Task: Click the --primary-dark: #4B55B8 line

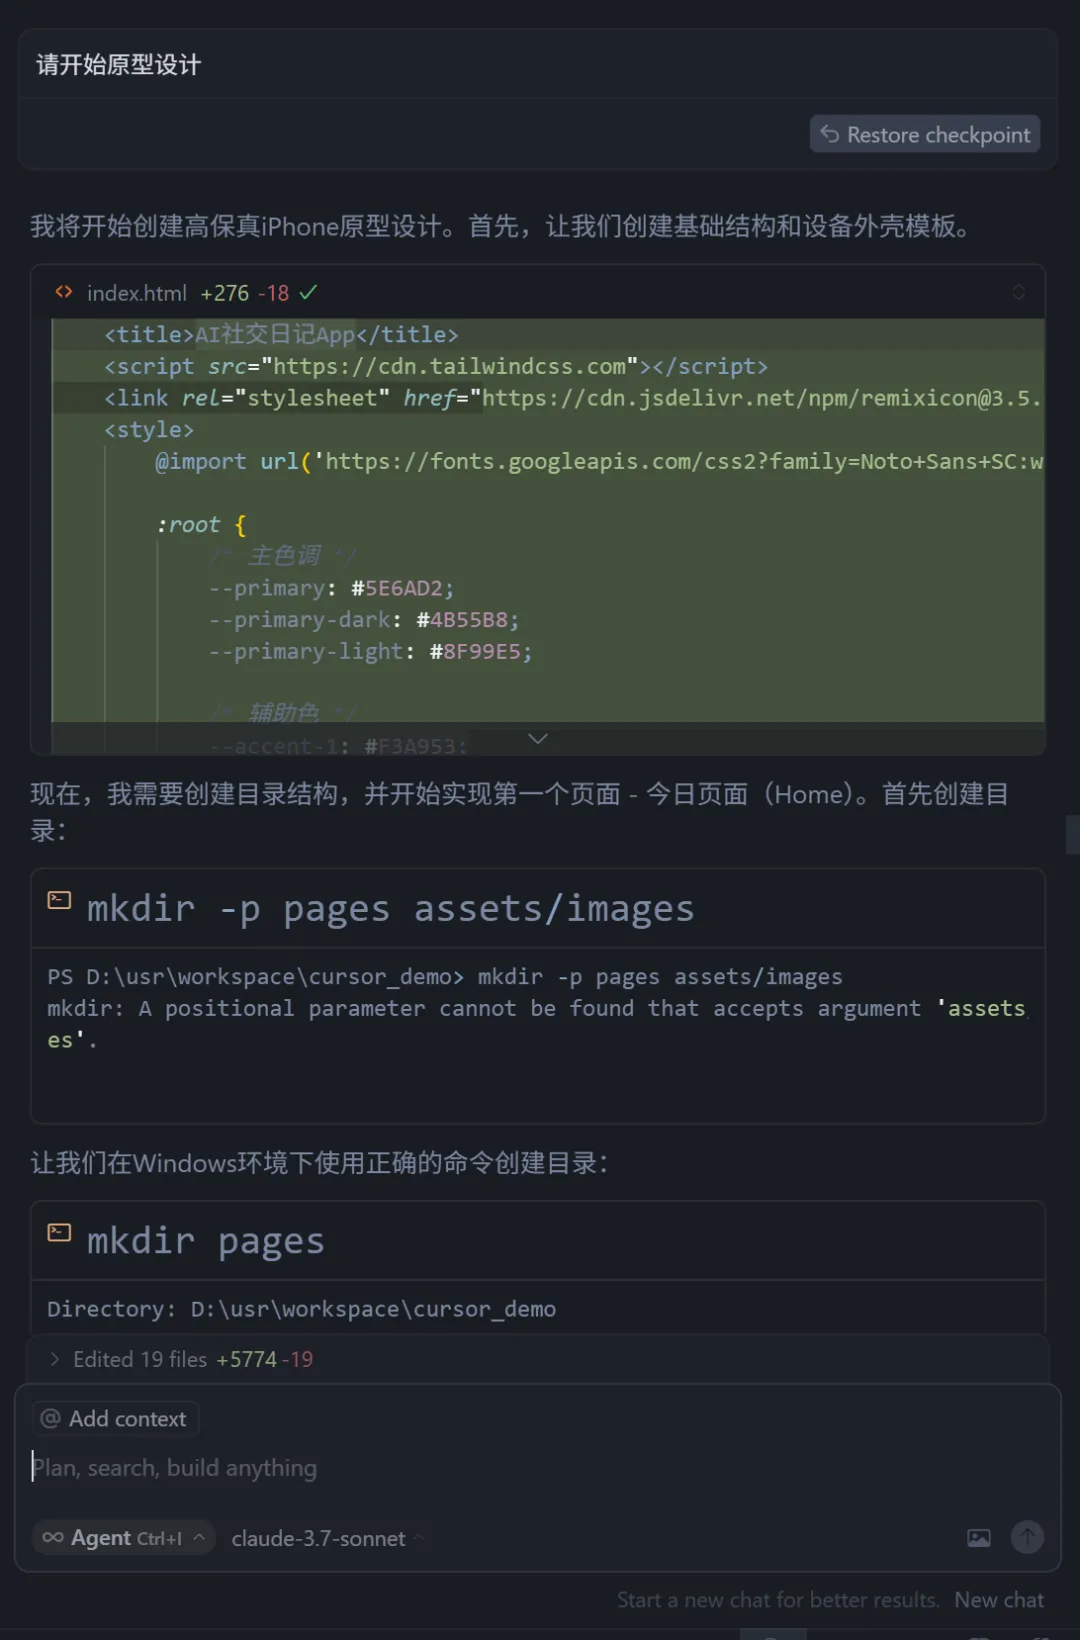Action: pos(364,620)
